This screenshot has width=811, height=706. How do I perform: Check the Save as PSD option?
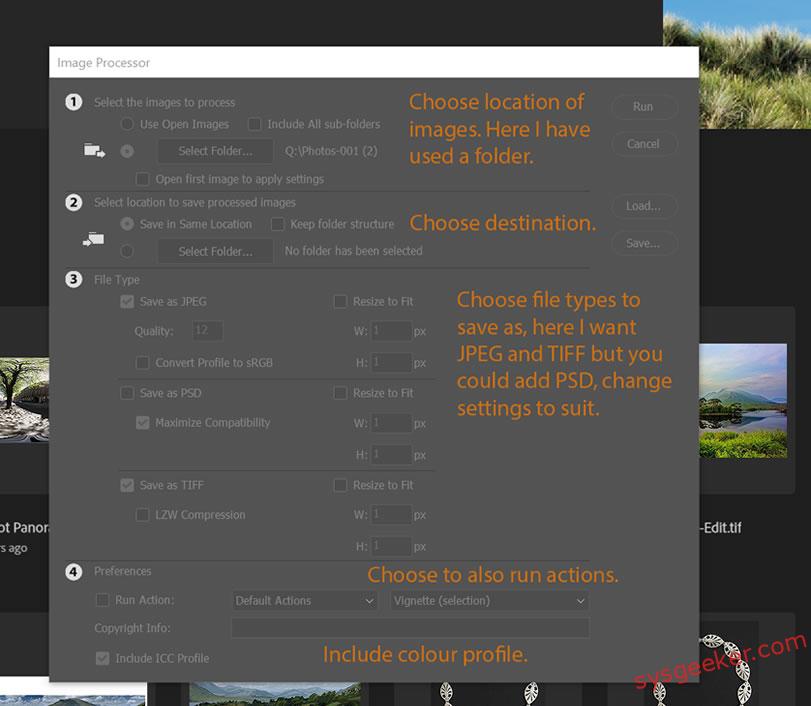(127, 393)
